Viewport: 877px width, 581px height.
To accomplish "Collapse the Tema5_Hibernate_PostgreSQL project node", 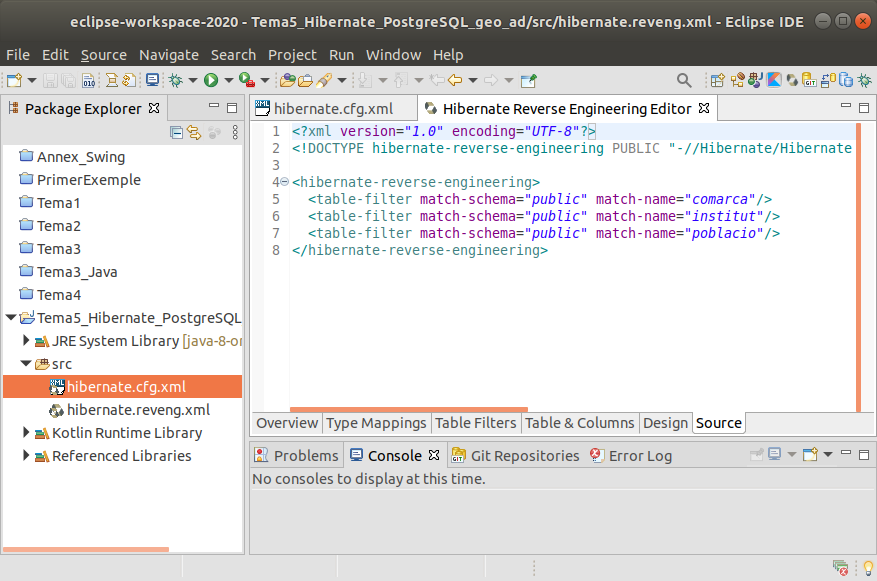I will point(11,318).
